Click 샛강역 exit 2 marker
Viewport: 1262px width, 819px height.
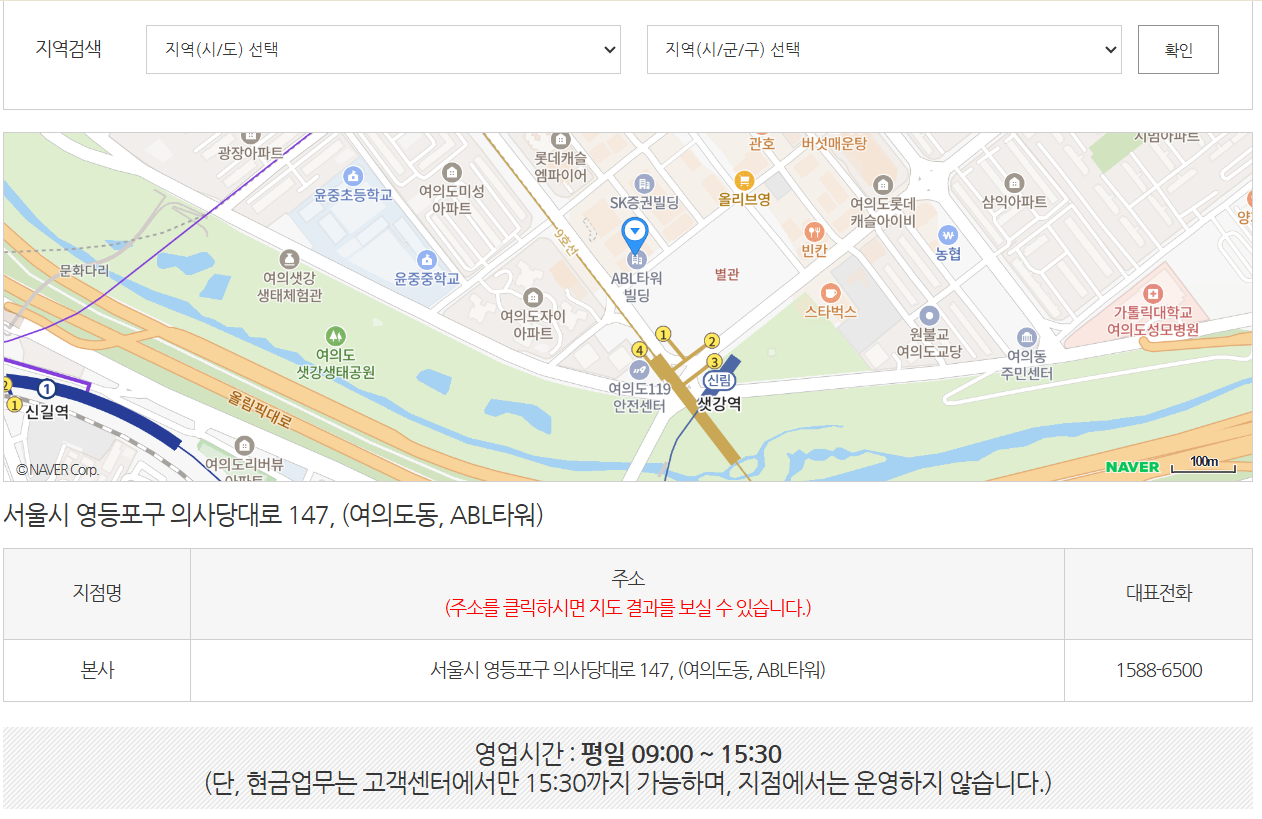[712, 341]
